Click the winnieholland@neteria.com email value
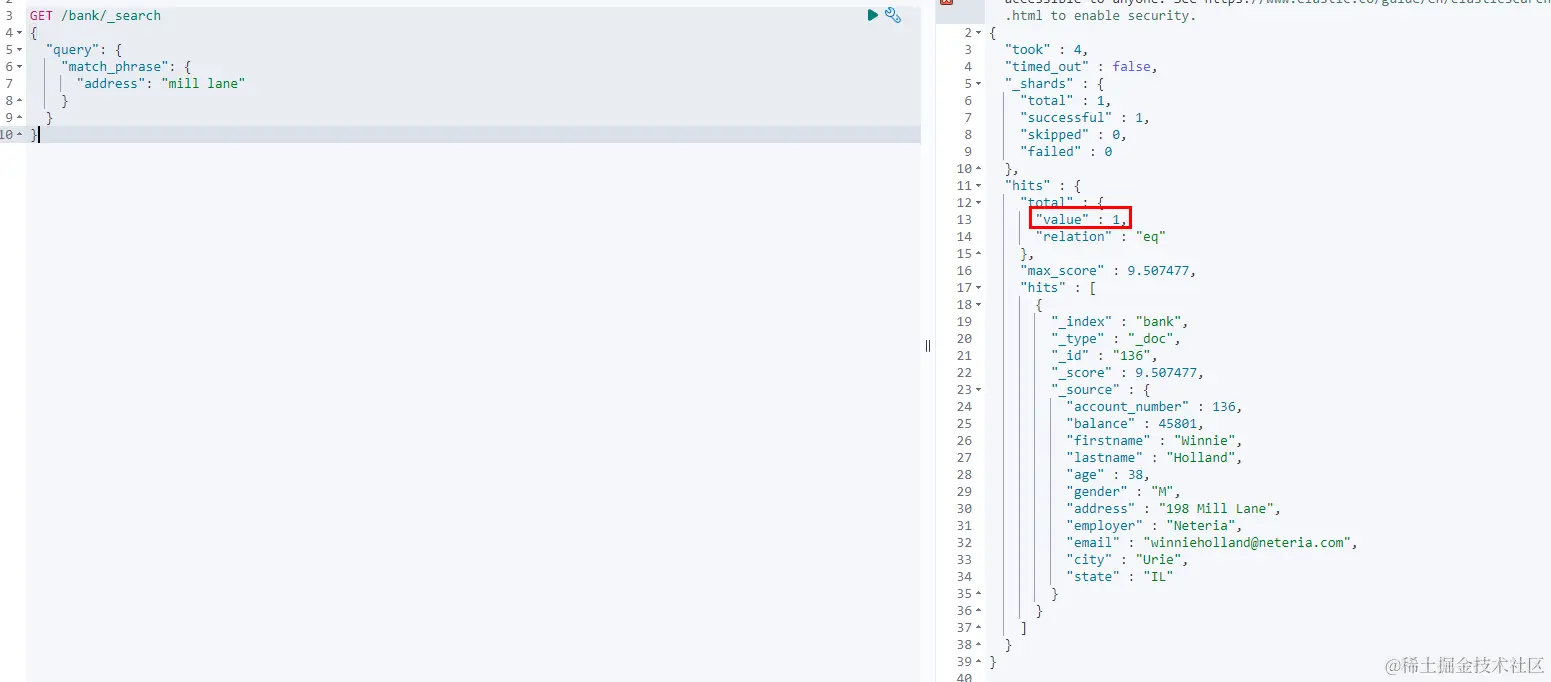Viewport: 1551px width, 682px height. (x=1247, y=543)
